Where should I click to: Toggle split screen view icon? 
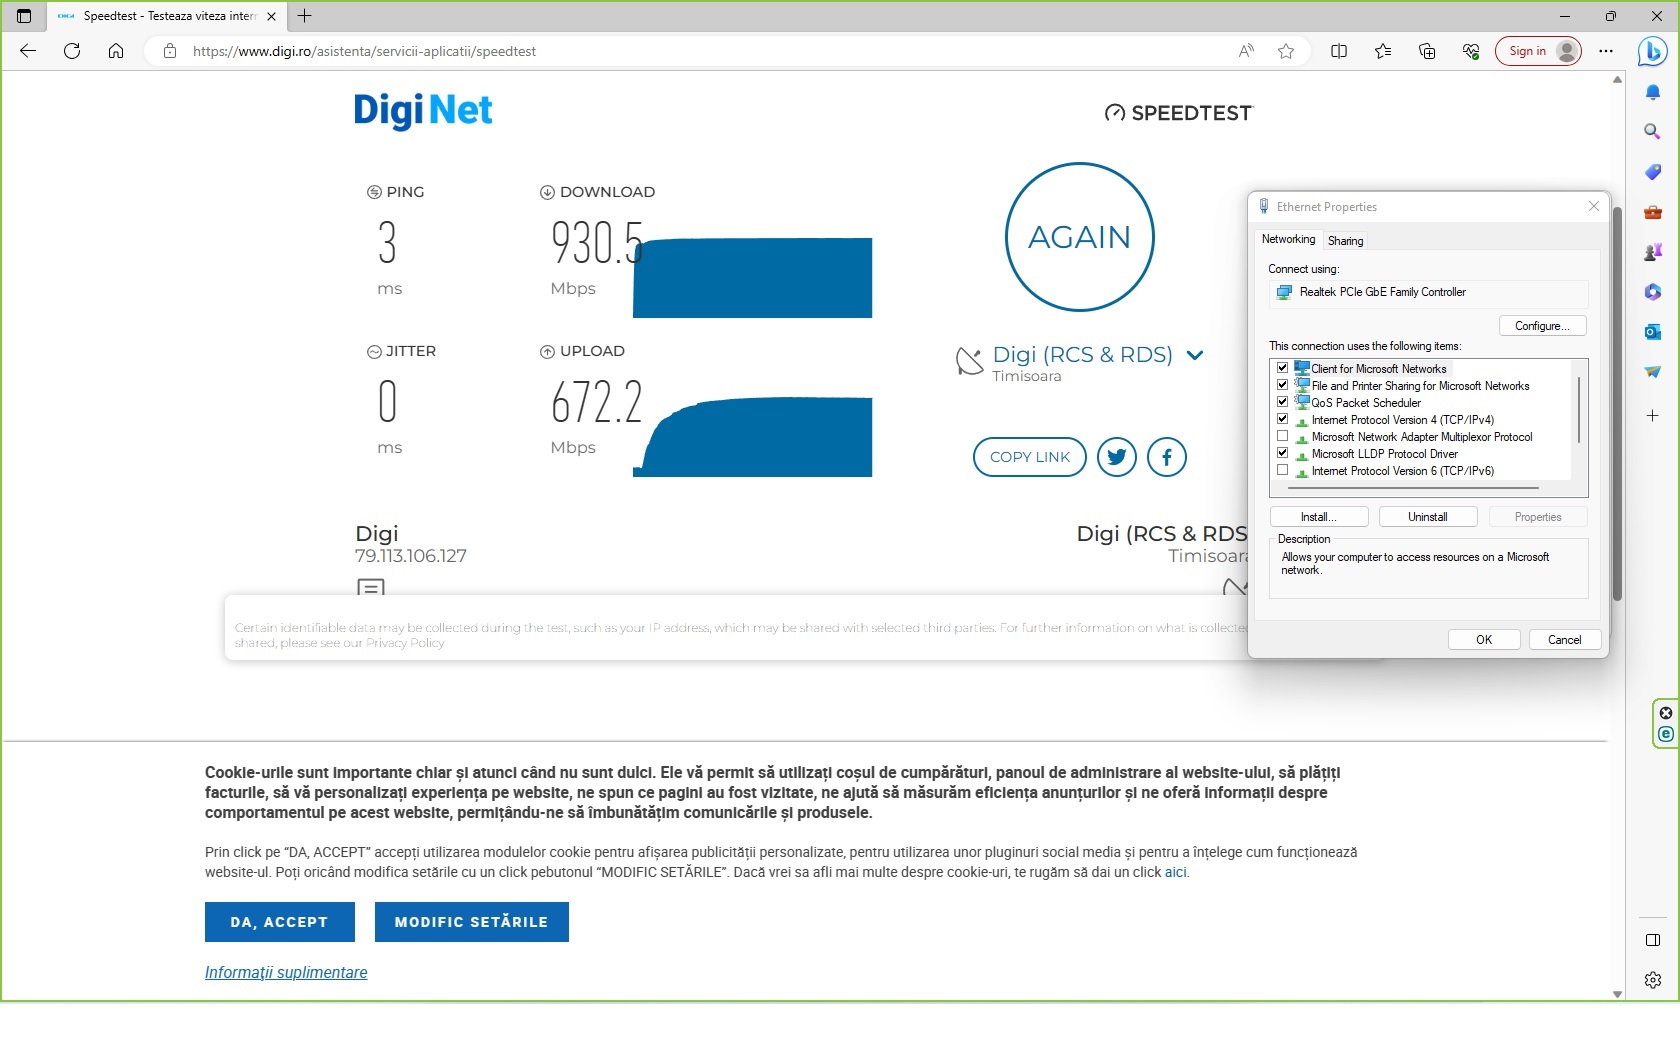tap(1339, 51)
